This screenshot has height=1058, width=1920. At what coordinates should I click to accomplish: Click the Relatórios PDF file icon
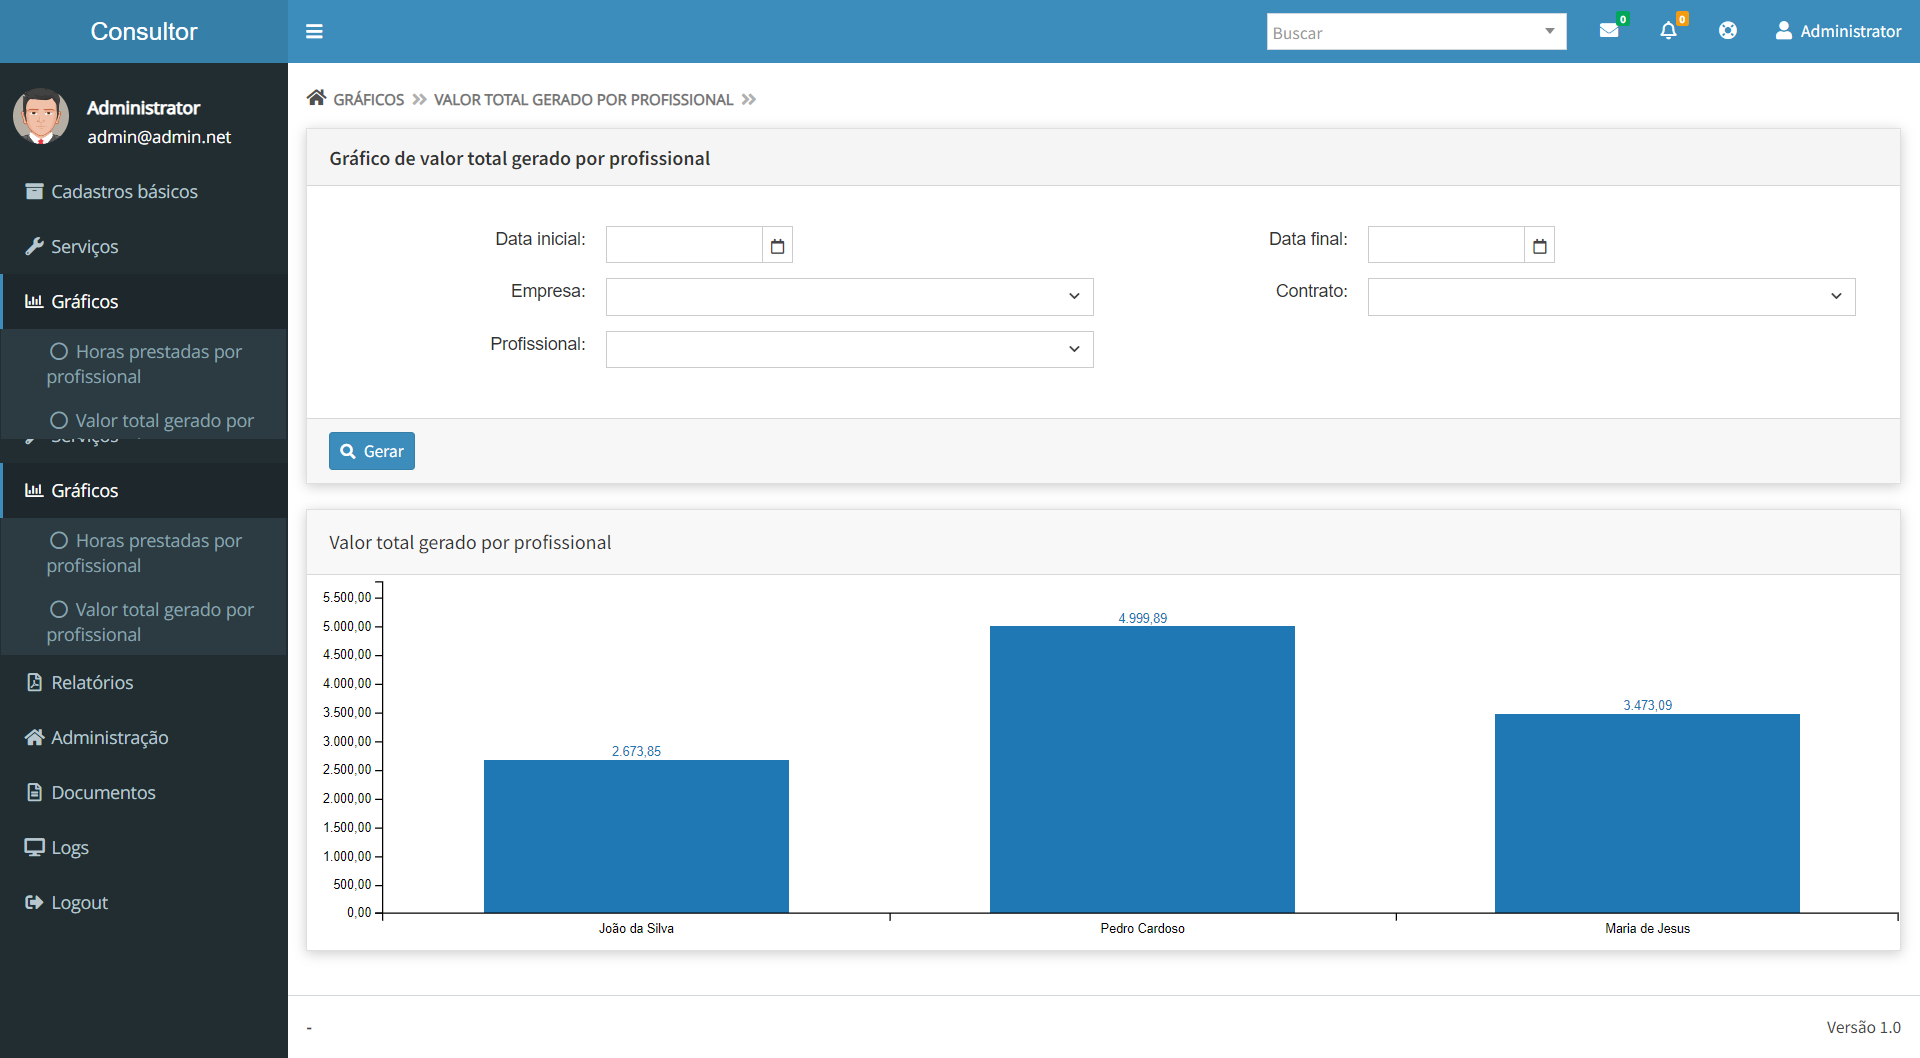click(x=34, y=682)
